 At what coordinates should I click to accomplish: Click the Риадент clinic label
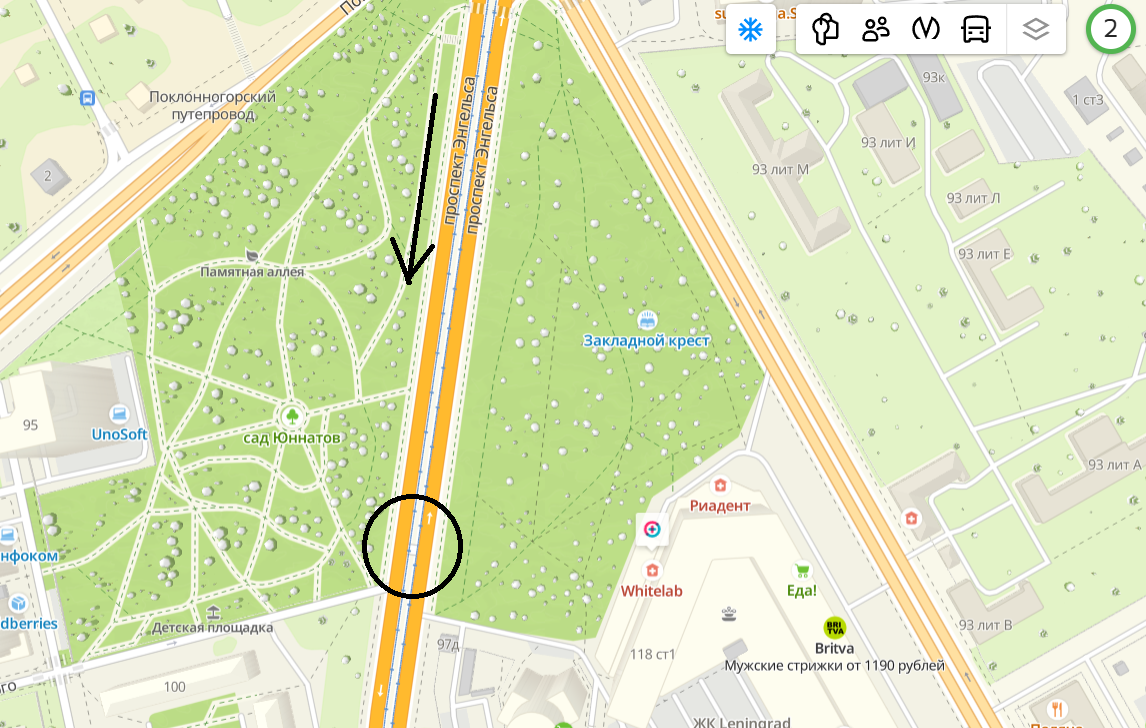pos(720,506)
